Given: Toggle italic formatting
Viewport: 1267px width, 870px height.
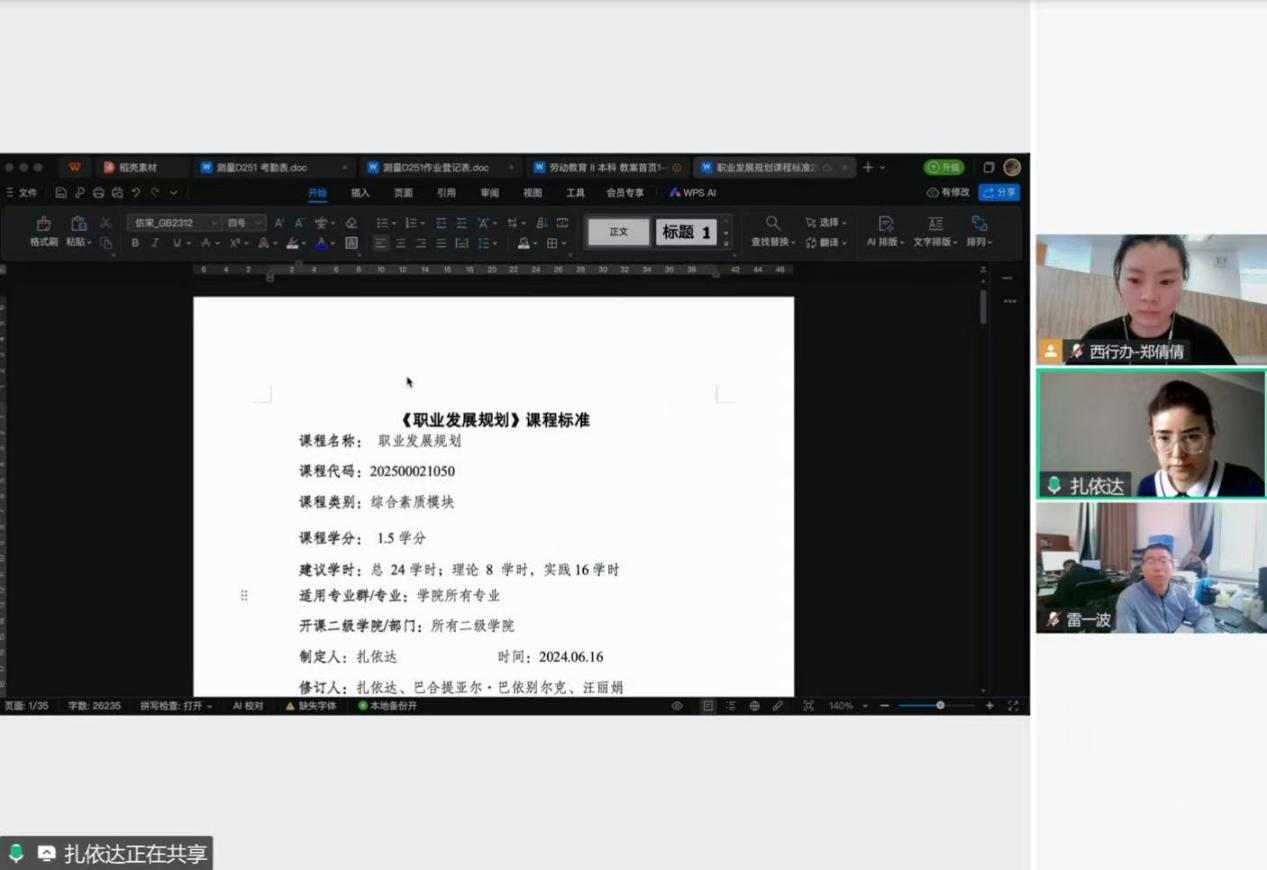Looking at the screenshot, I should [155, 243].
